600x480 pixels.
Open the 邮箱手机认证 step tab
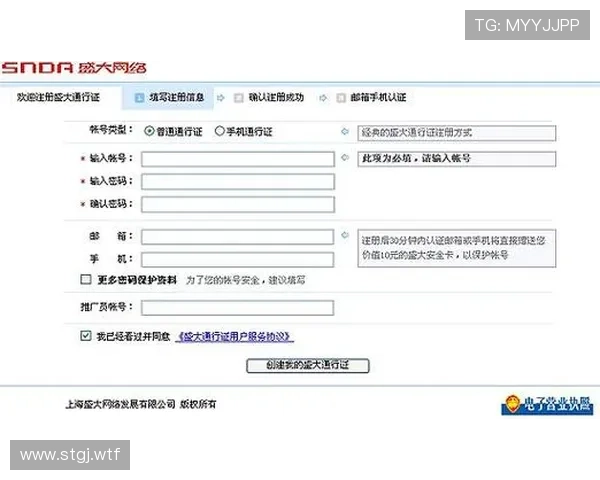(x=372, y=98)
